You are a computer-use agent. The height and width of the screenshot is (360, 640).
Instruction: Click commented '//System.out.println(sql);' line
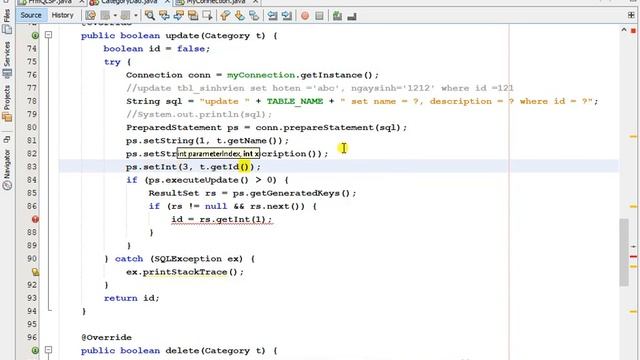click(x=199, y=114)
